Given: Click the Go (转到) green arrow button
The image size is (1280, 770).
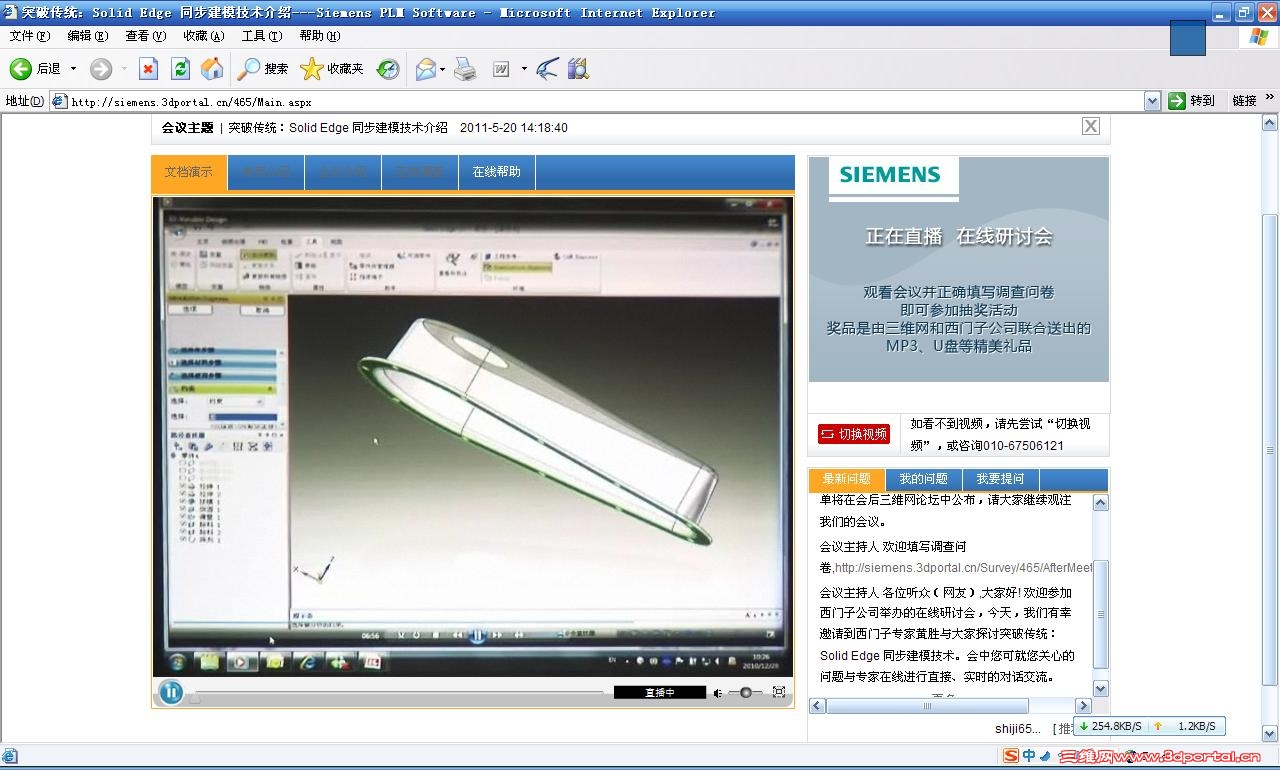Looking at the screenshot, I should pos(1192,100).
